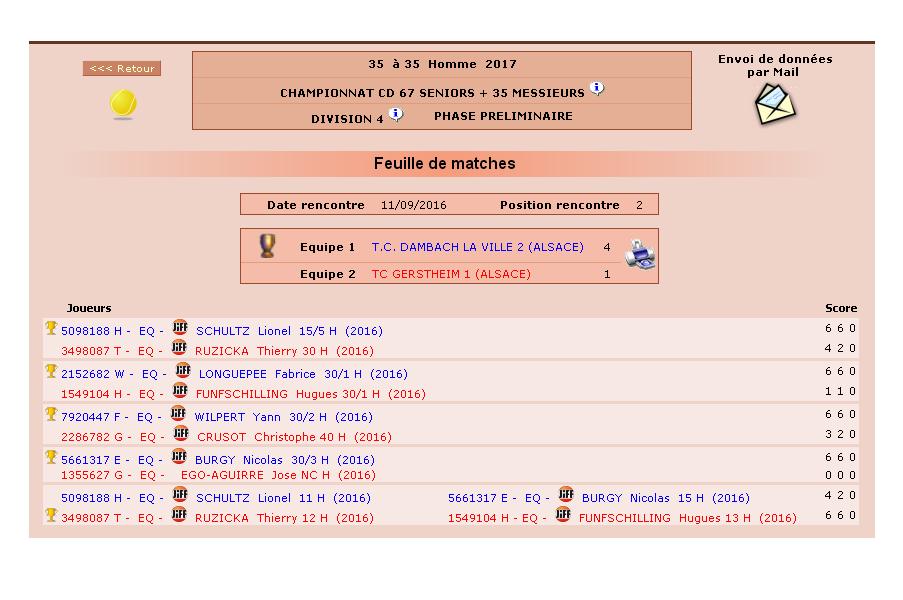Select player RUZICKA Thierry 30 H (2016)
The width and height of the screenshot is (903, 600).
pos(284,351)
